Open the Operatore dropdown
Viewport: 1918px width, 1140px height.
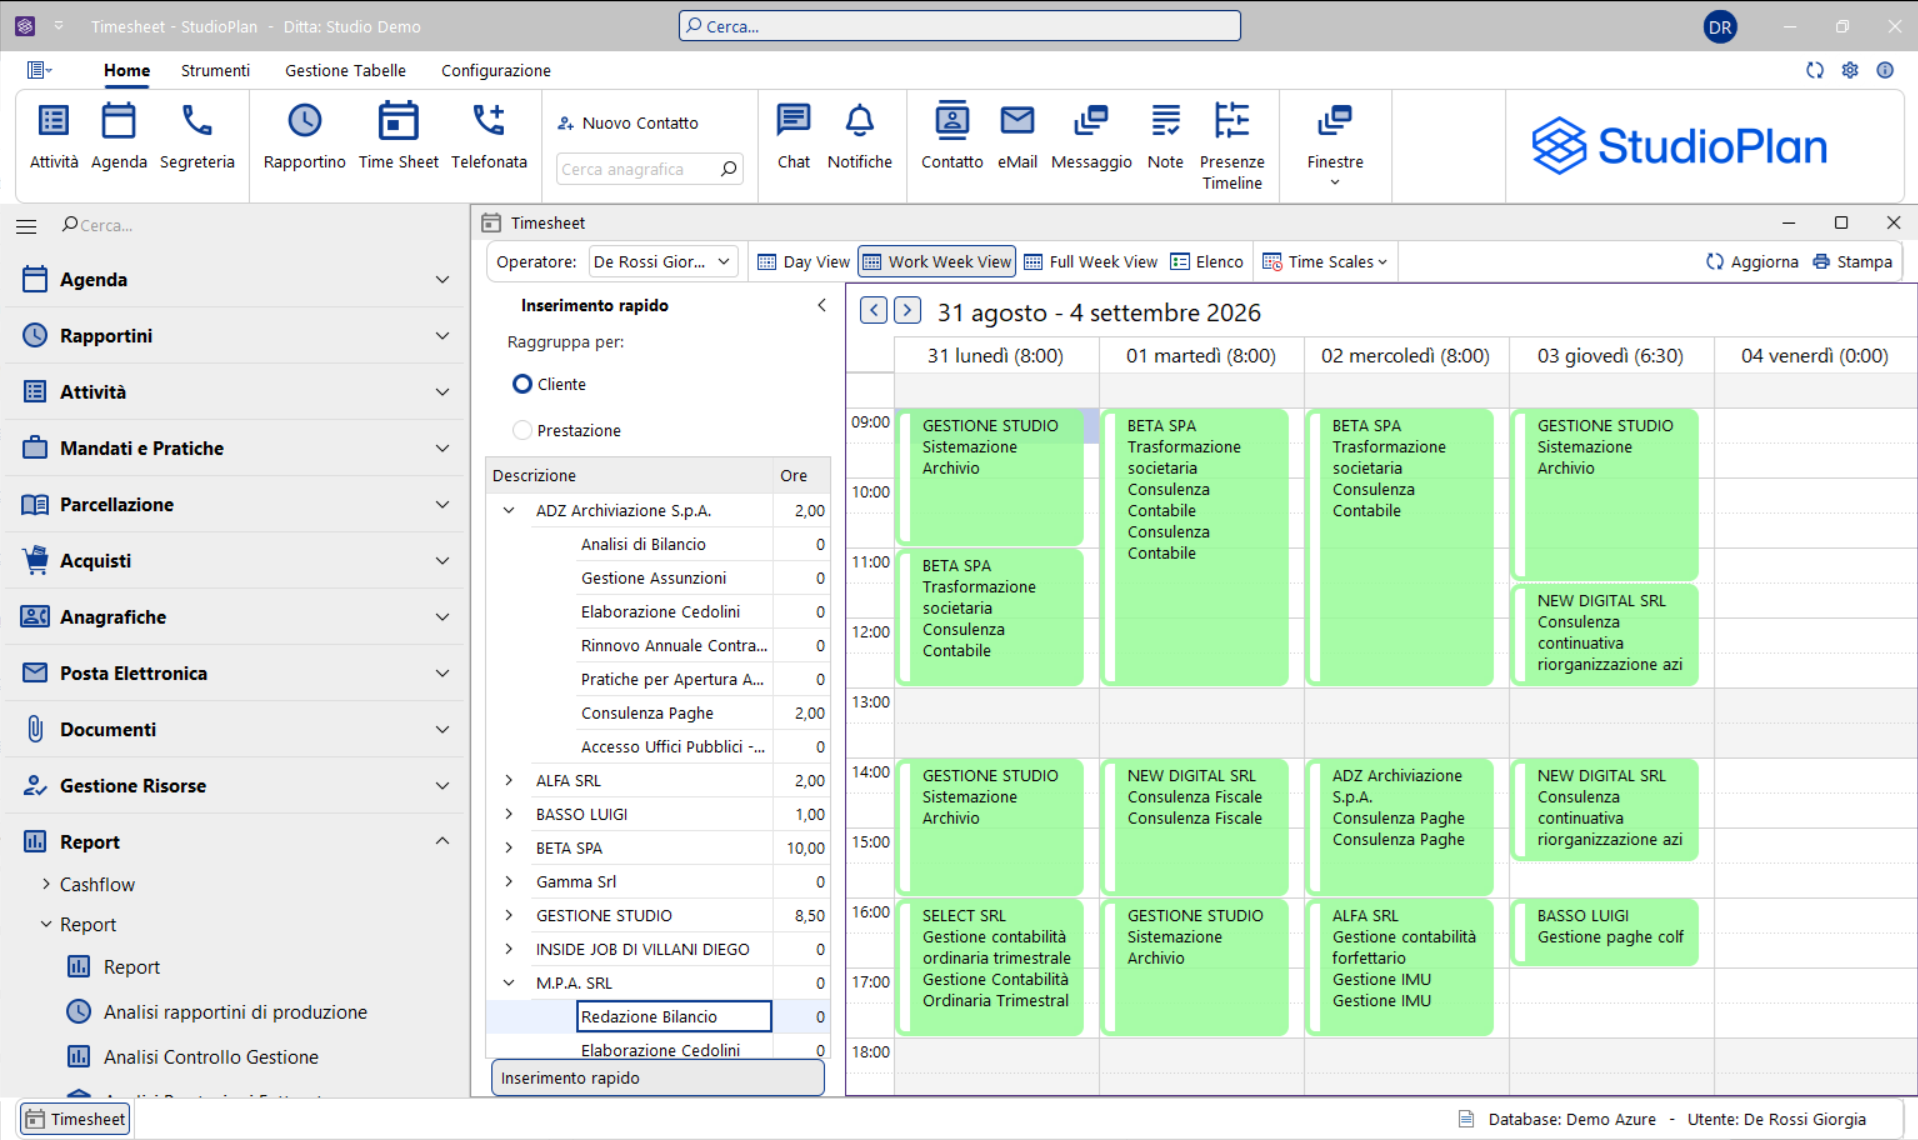click(x=663, y=262)
